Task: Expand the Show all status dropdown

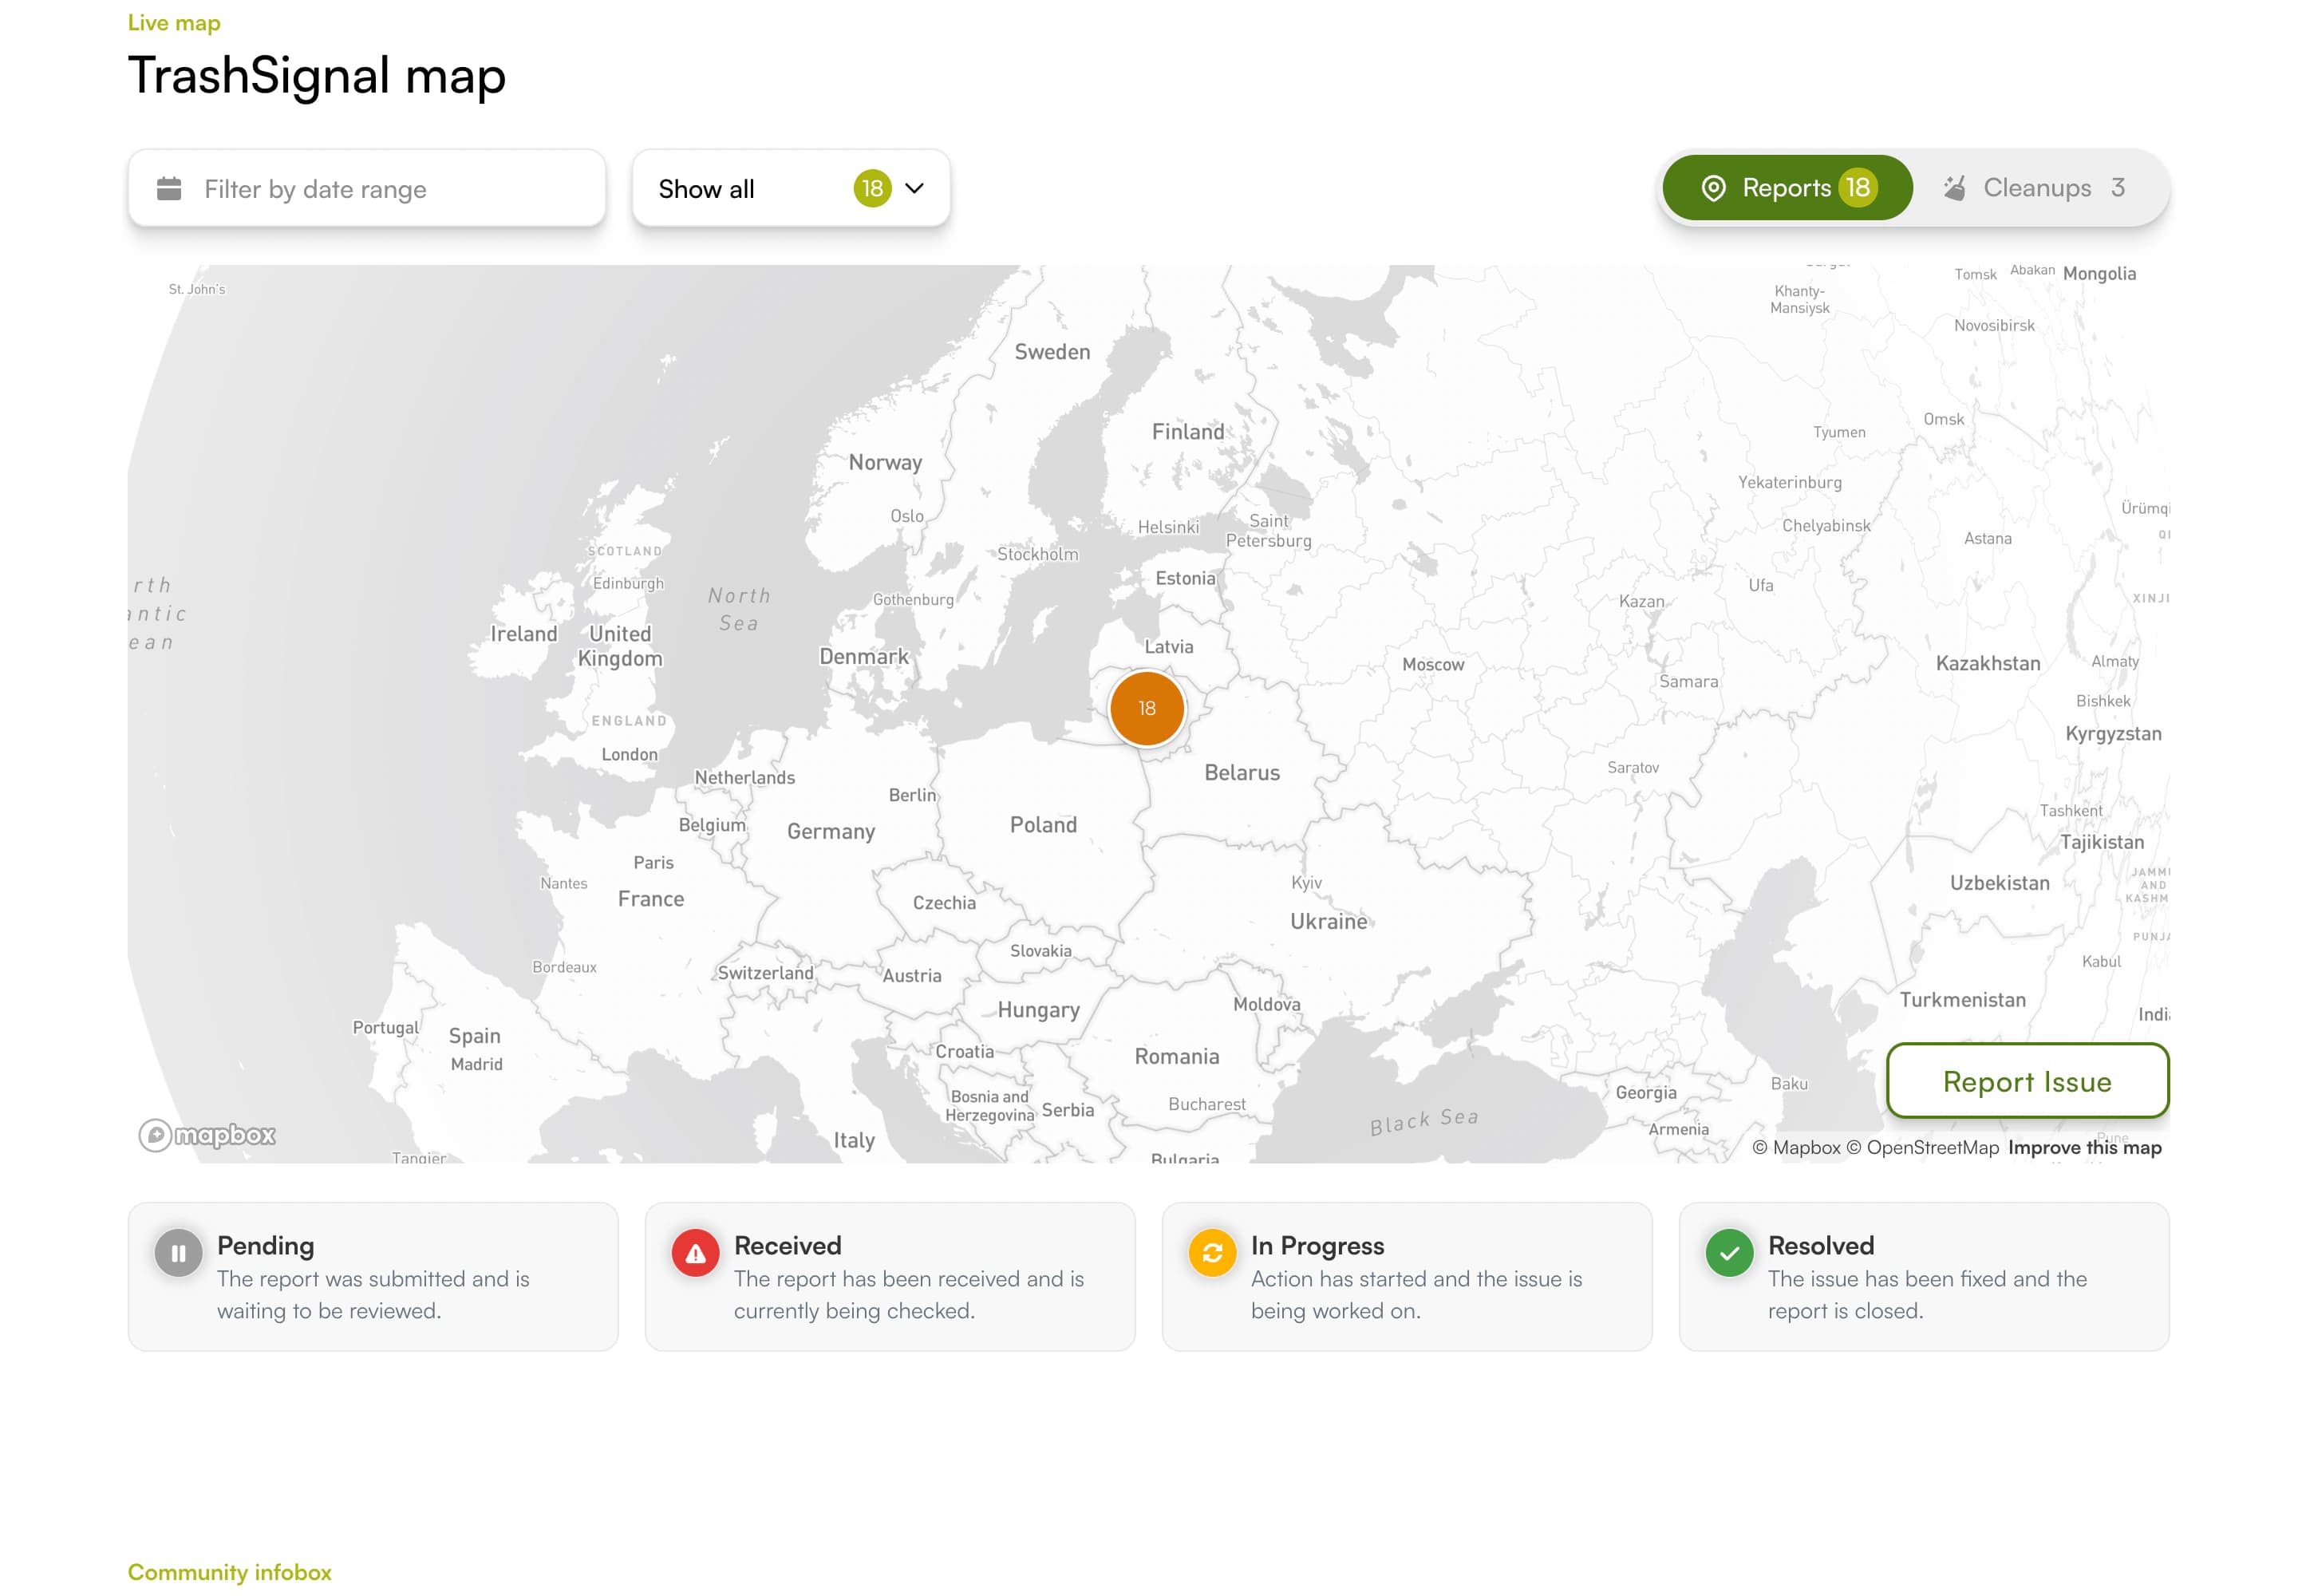Action: click(791, 188)
